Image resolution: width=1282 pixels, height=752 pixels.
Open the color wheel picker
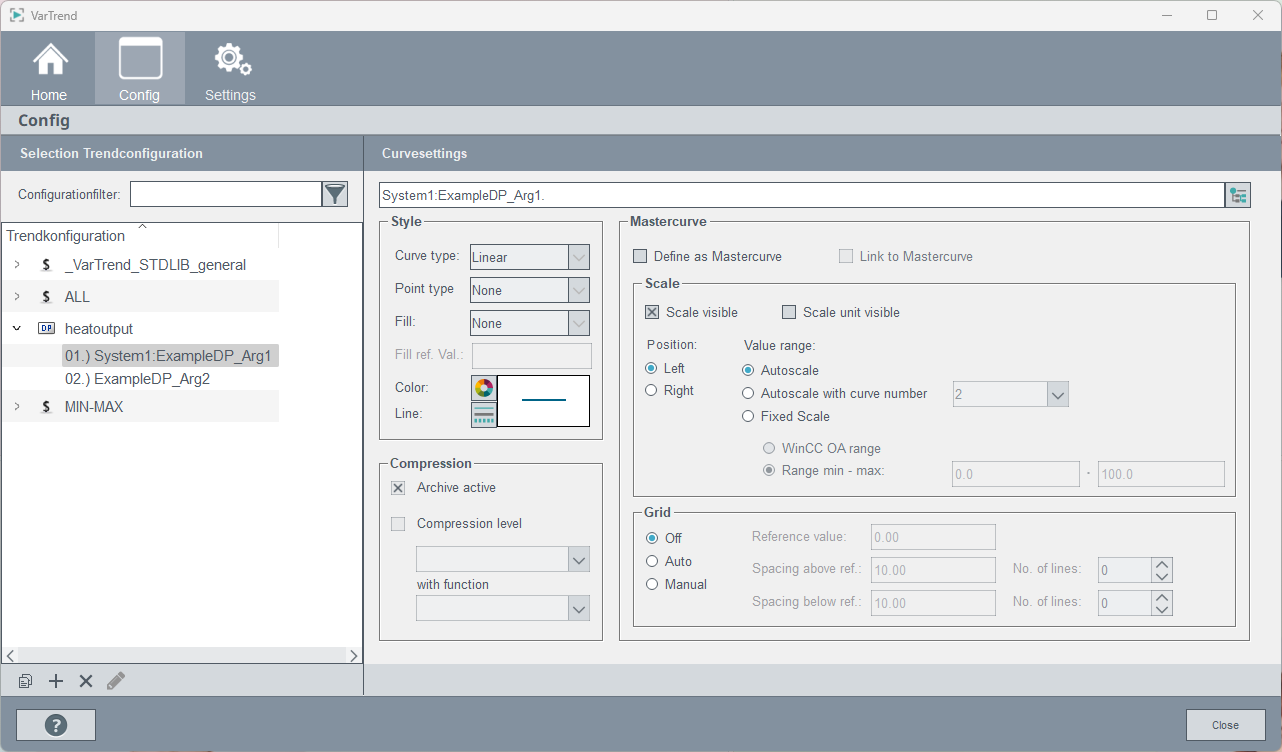coord(484,388)
